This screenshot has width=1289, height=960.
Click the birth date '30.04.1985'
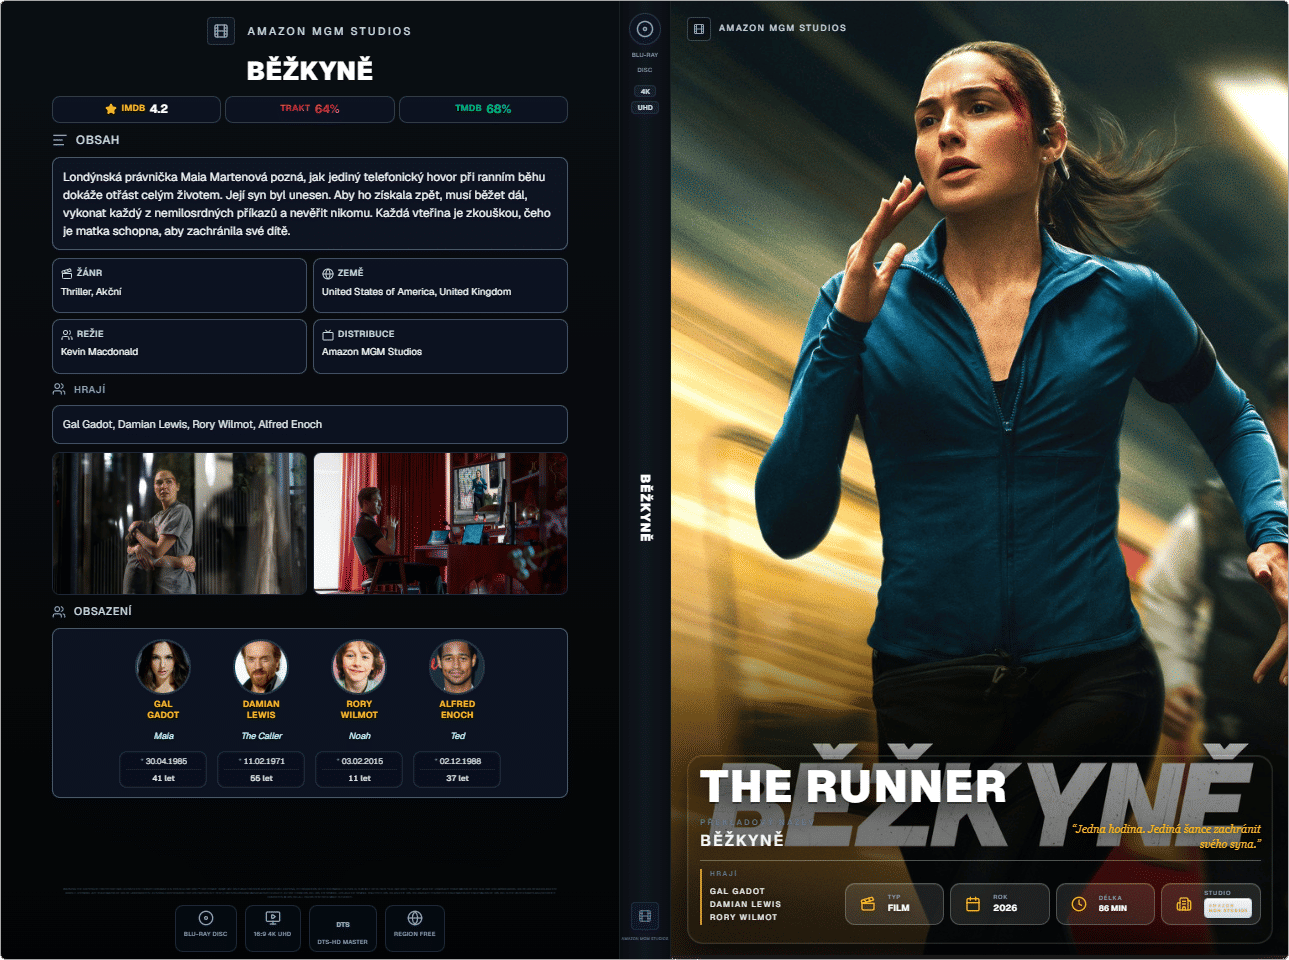click(166, 761)
